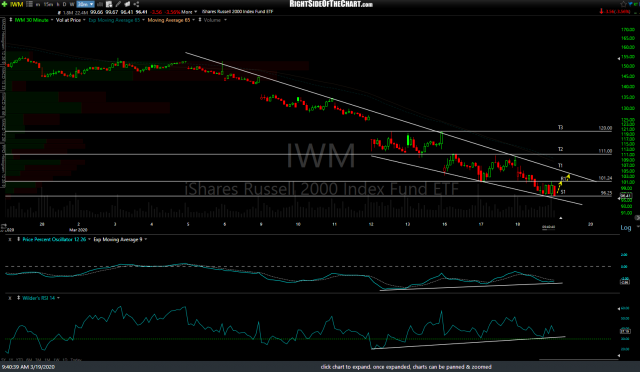The image size is (640, 372).
Task: Click the 120.00 T3 price level label
Action: [605, 128]
